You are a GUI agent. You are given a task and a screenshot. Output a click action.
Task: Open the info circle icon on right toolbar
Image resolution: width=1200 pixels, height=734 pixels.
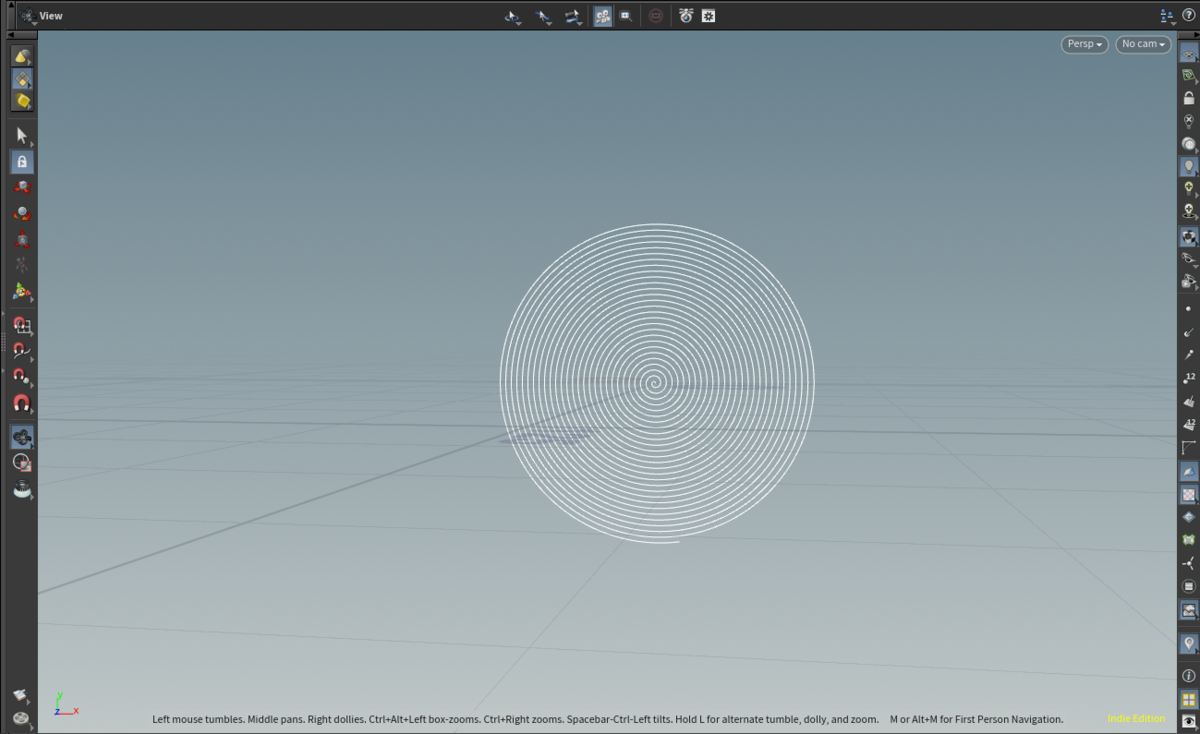pyautogui.click(x=1189, y=676)
